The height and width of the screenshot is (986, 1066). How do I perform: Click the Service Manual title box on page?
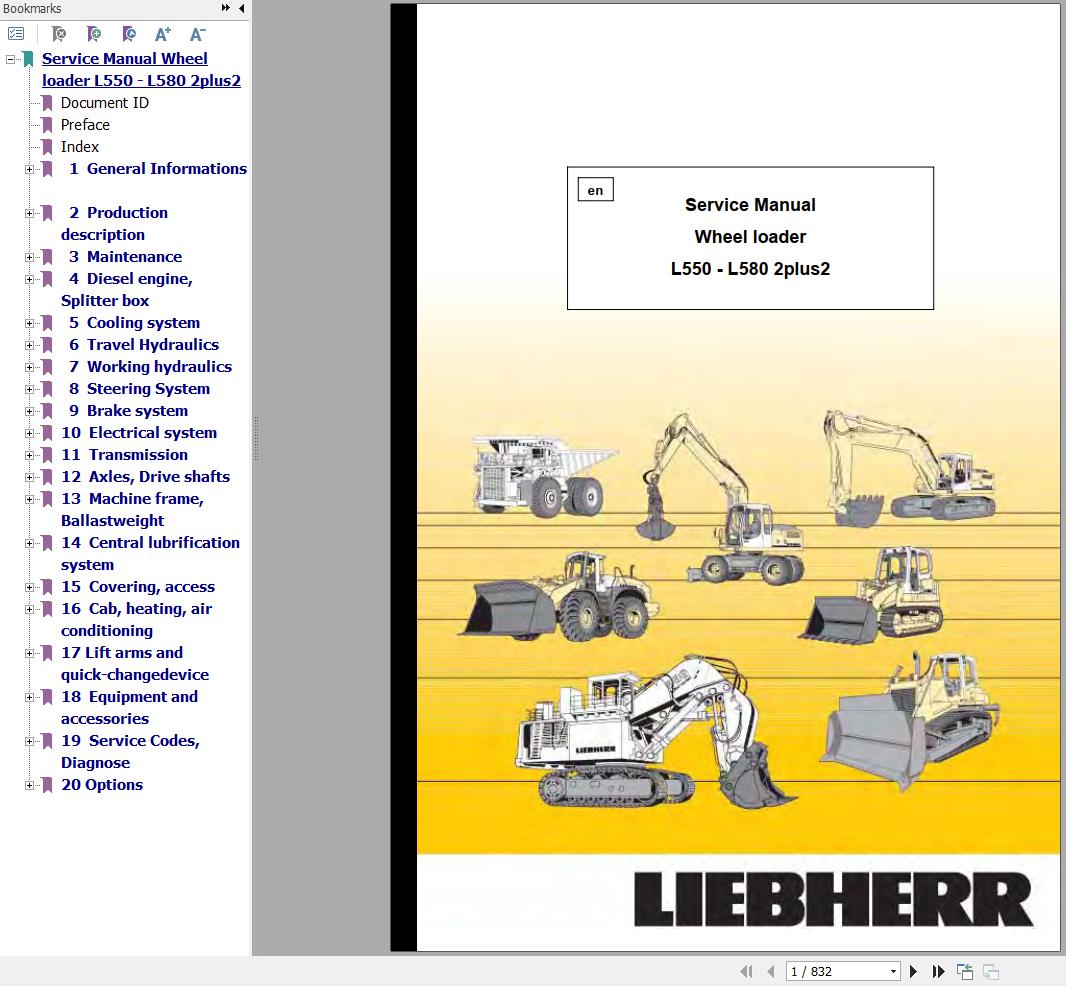[750, 238]
